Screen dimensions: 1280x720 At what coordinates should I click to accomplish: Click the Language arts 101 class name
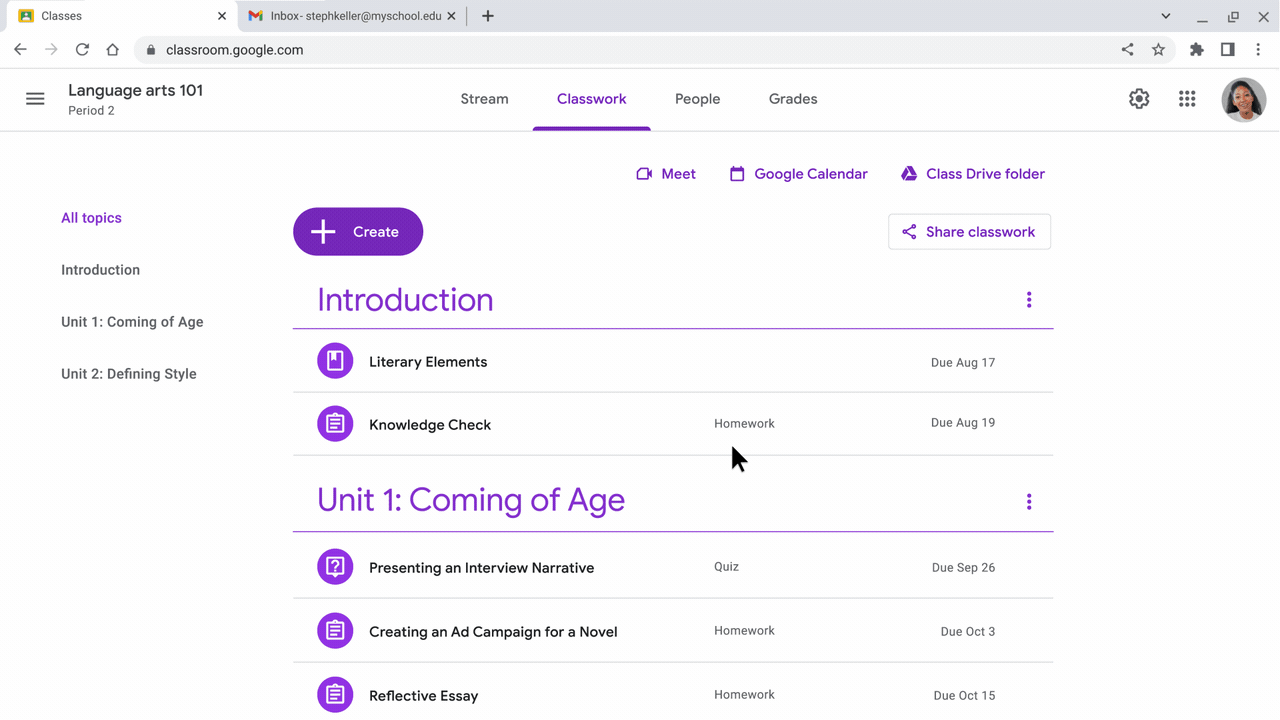tap(135, 90)
